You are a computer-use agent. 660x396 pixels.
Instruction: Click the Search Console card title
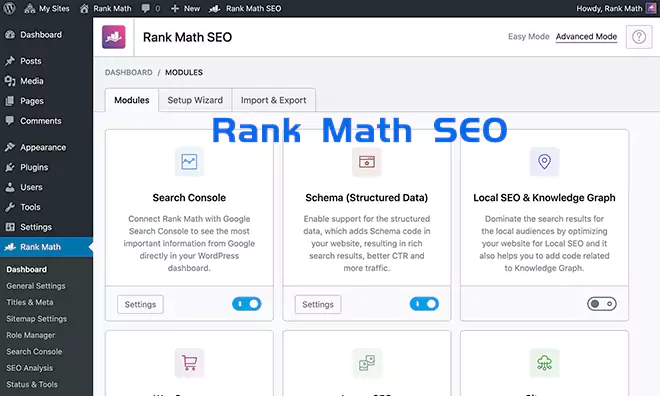(x=189, y=198)
